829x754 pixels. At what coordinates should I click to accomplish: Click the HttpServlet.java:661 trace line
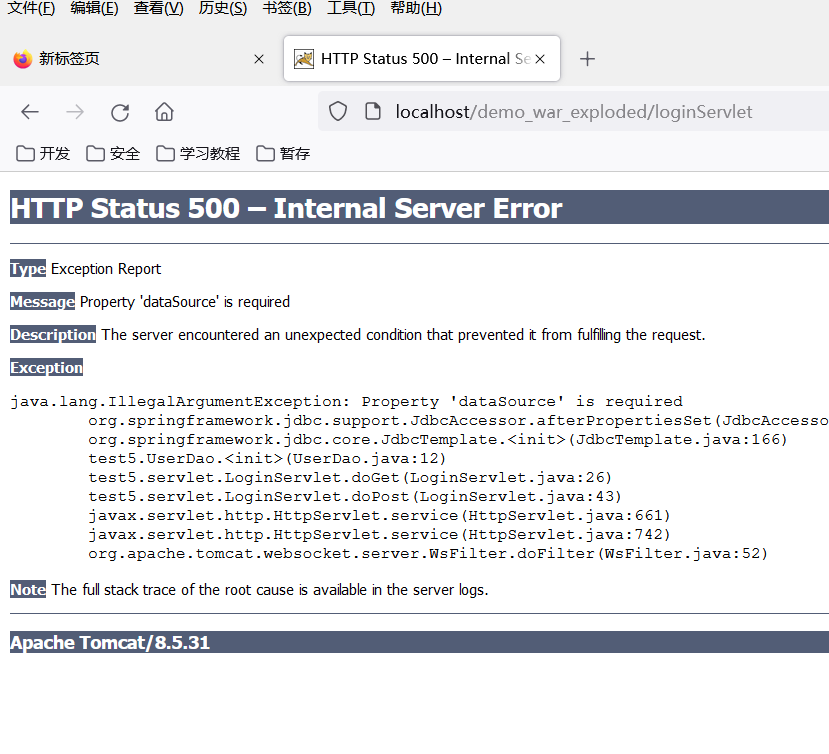379,516
